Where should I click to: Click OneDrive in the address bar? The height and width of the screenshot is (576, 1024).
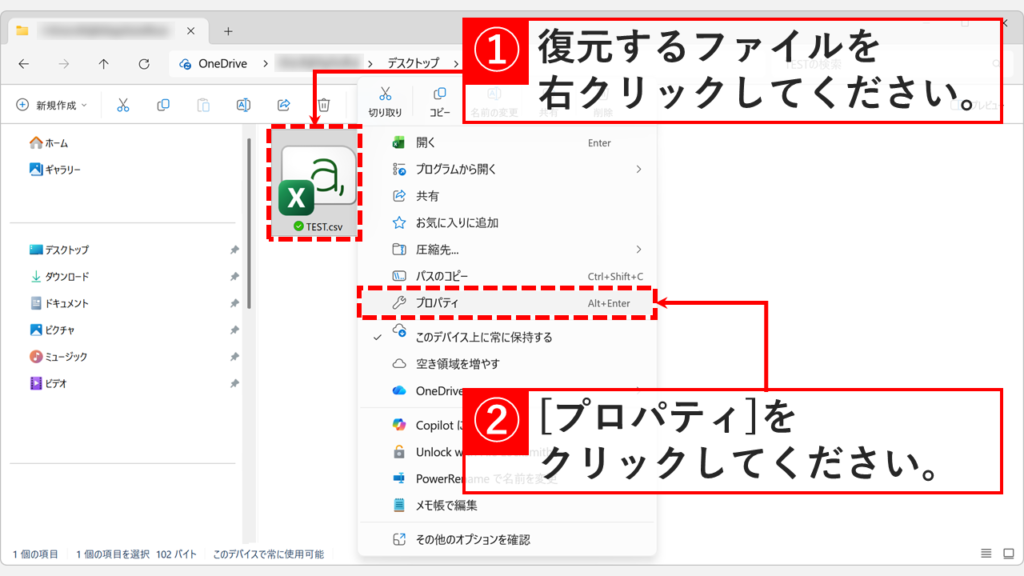pos(222,63)
